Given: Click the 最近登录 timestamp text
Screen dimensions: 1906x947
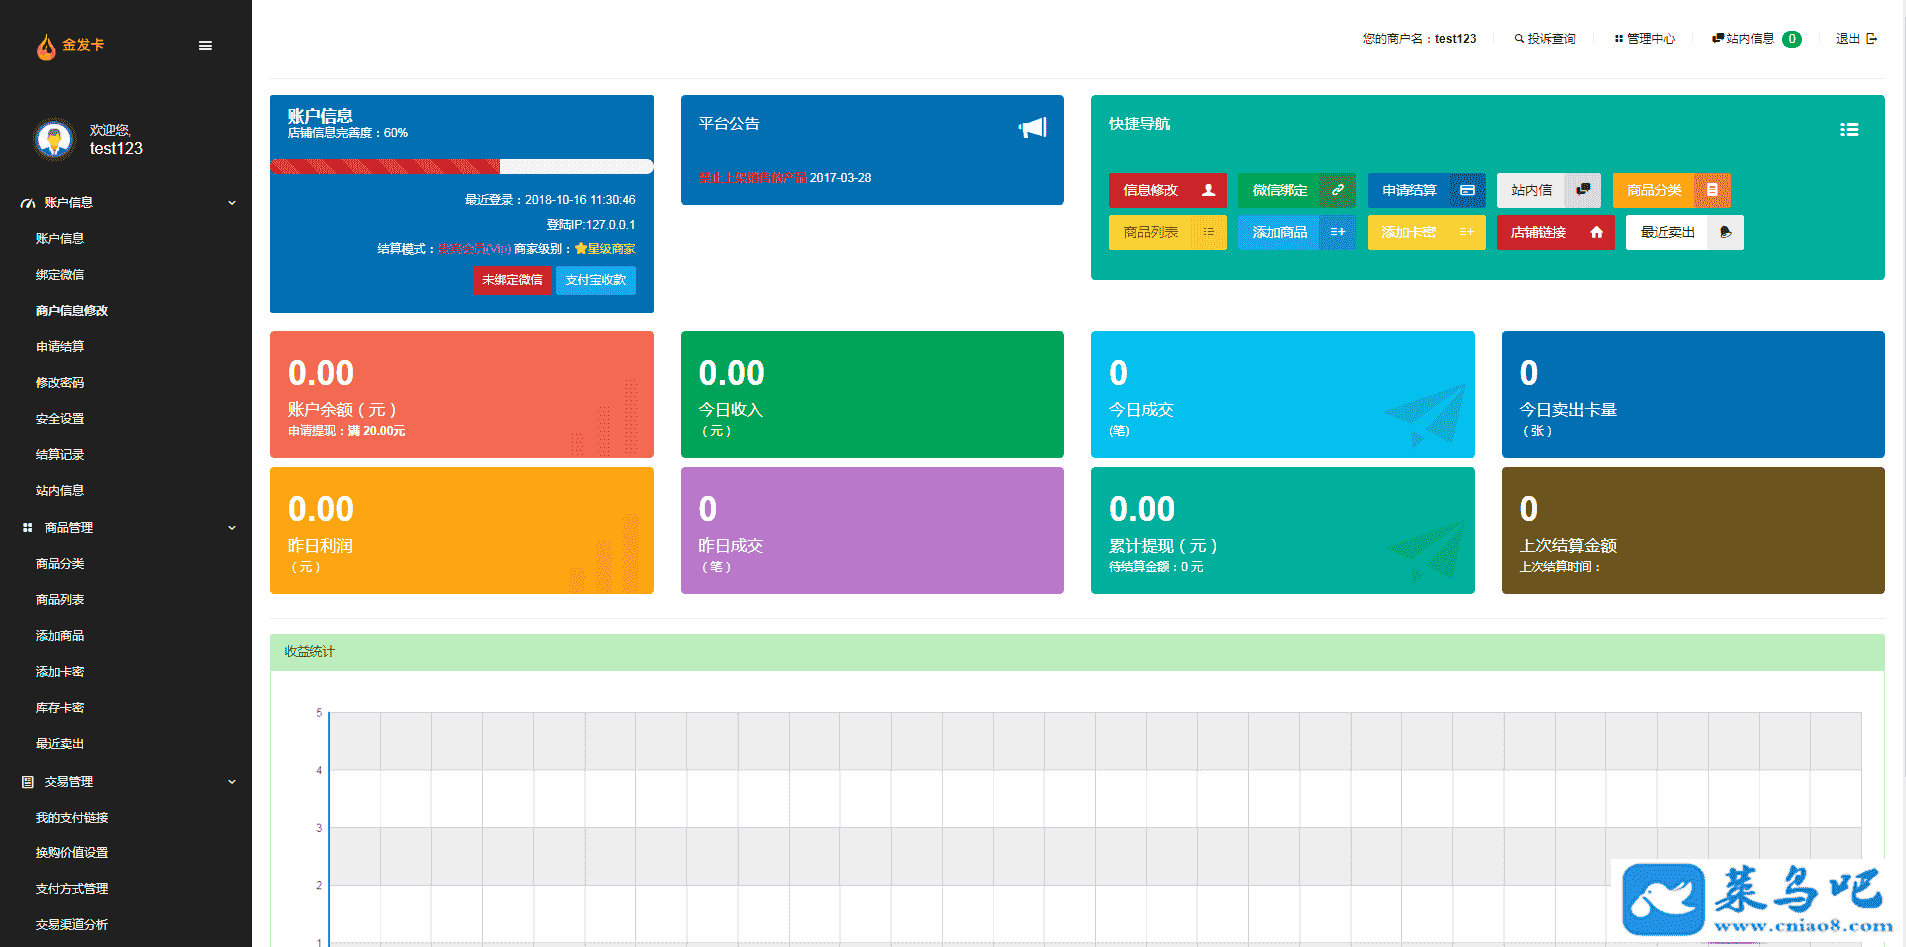Looking at the screenshot, I should pos(550,200).
